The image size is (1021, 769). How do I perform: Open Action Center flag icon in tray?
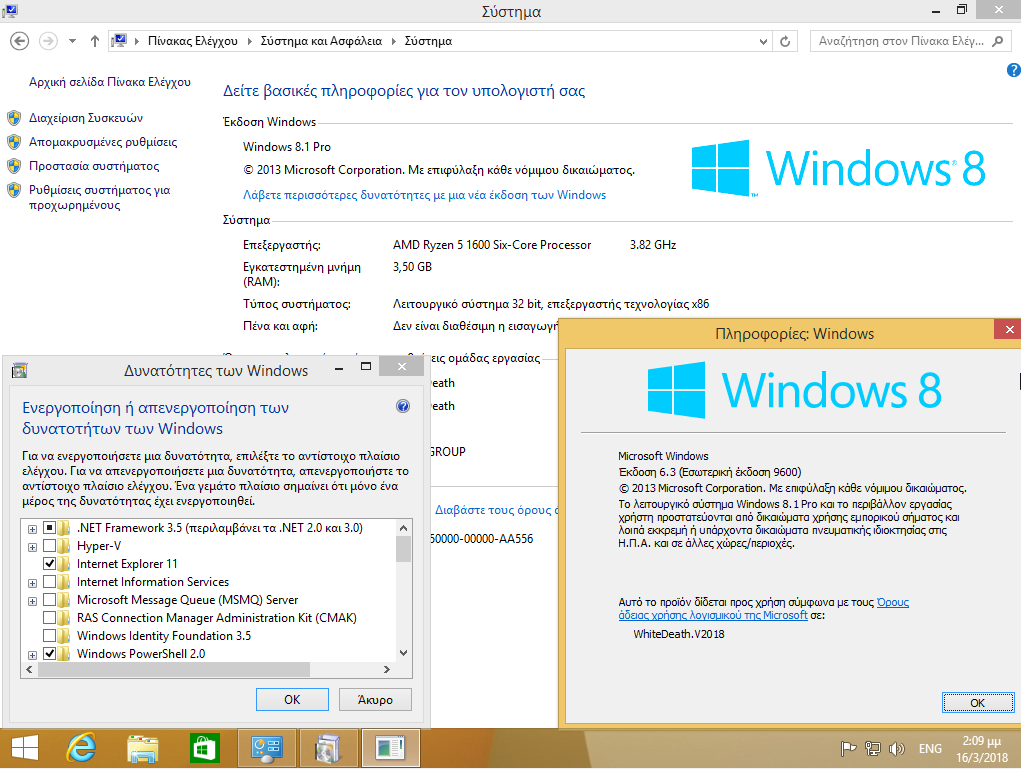click(848, 749)
